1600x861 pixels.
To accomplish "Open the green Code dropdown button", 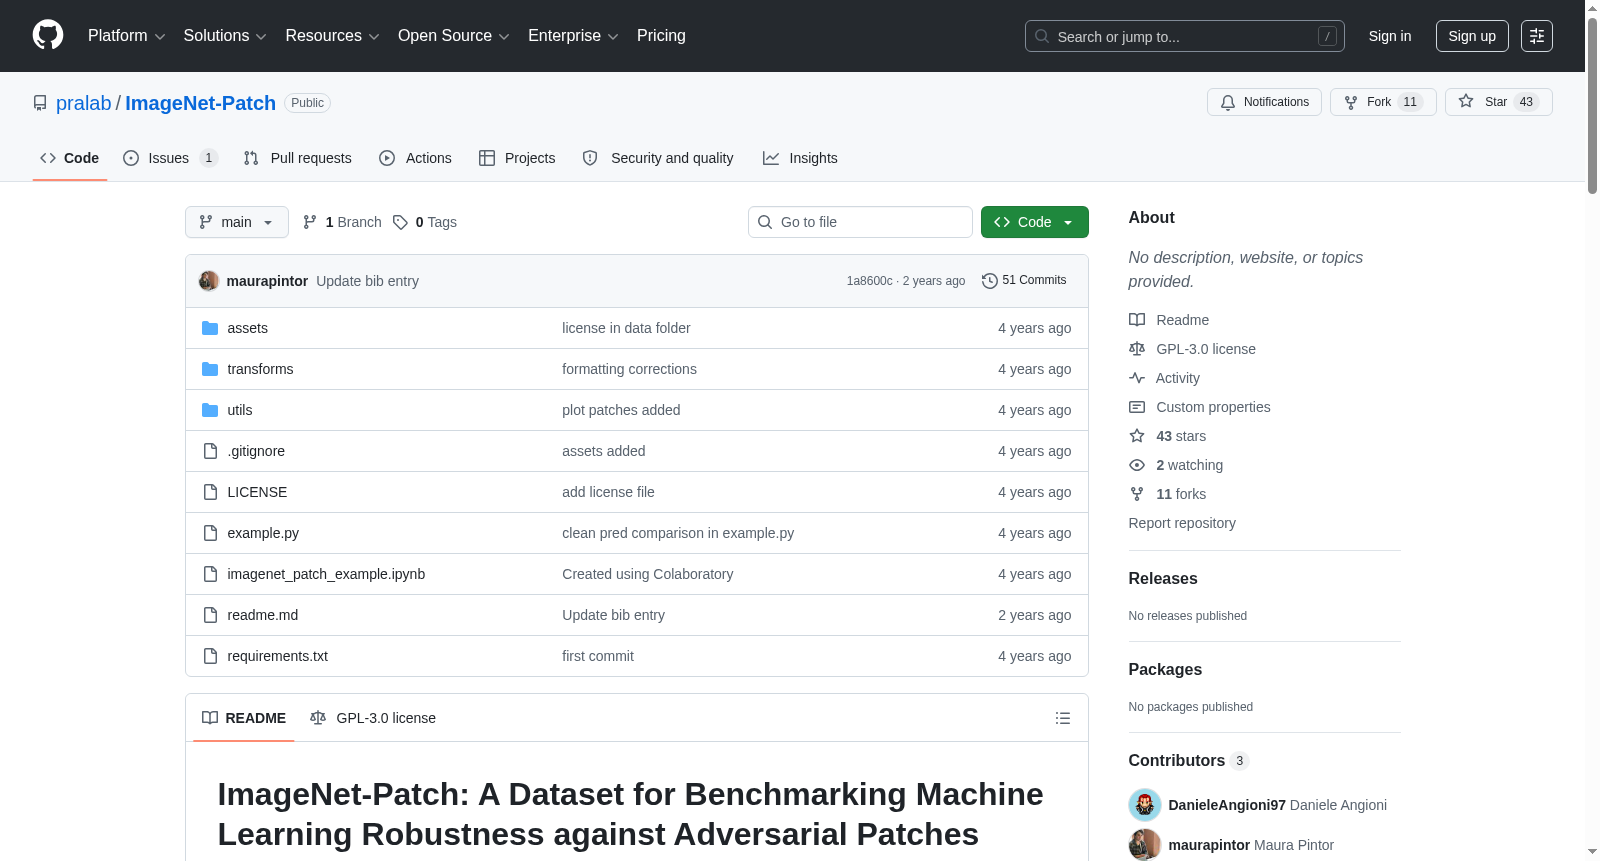I will (x=1035, y=222).
